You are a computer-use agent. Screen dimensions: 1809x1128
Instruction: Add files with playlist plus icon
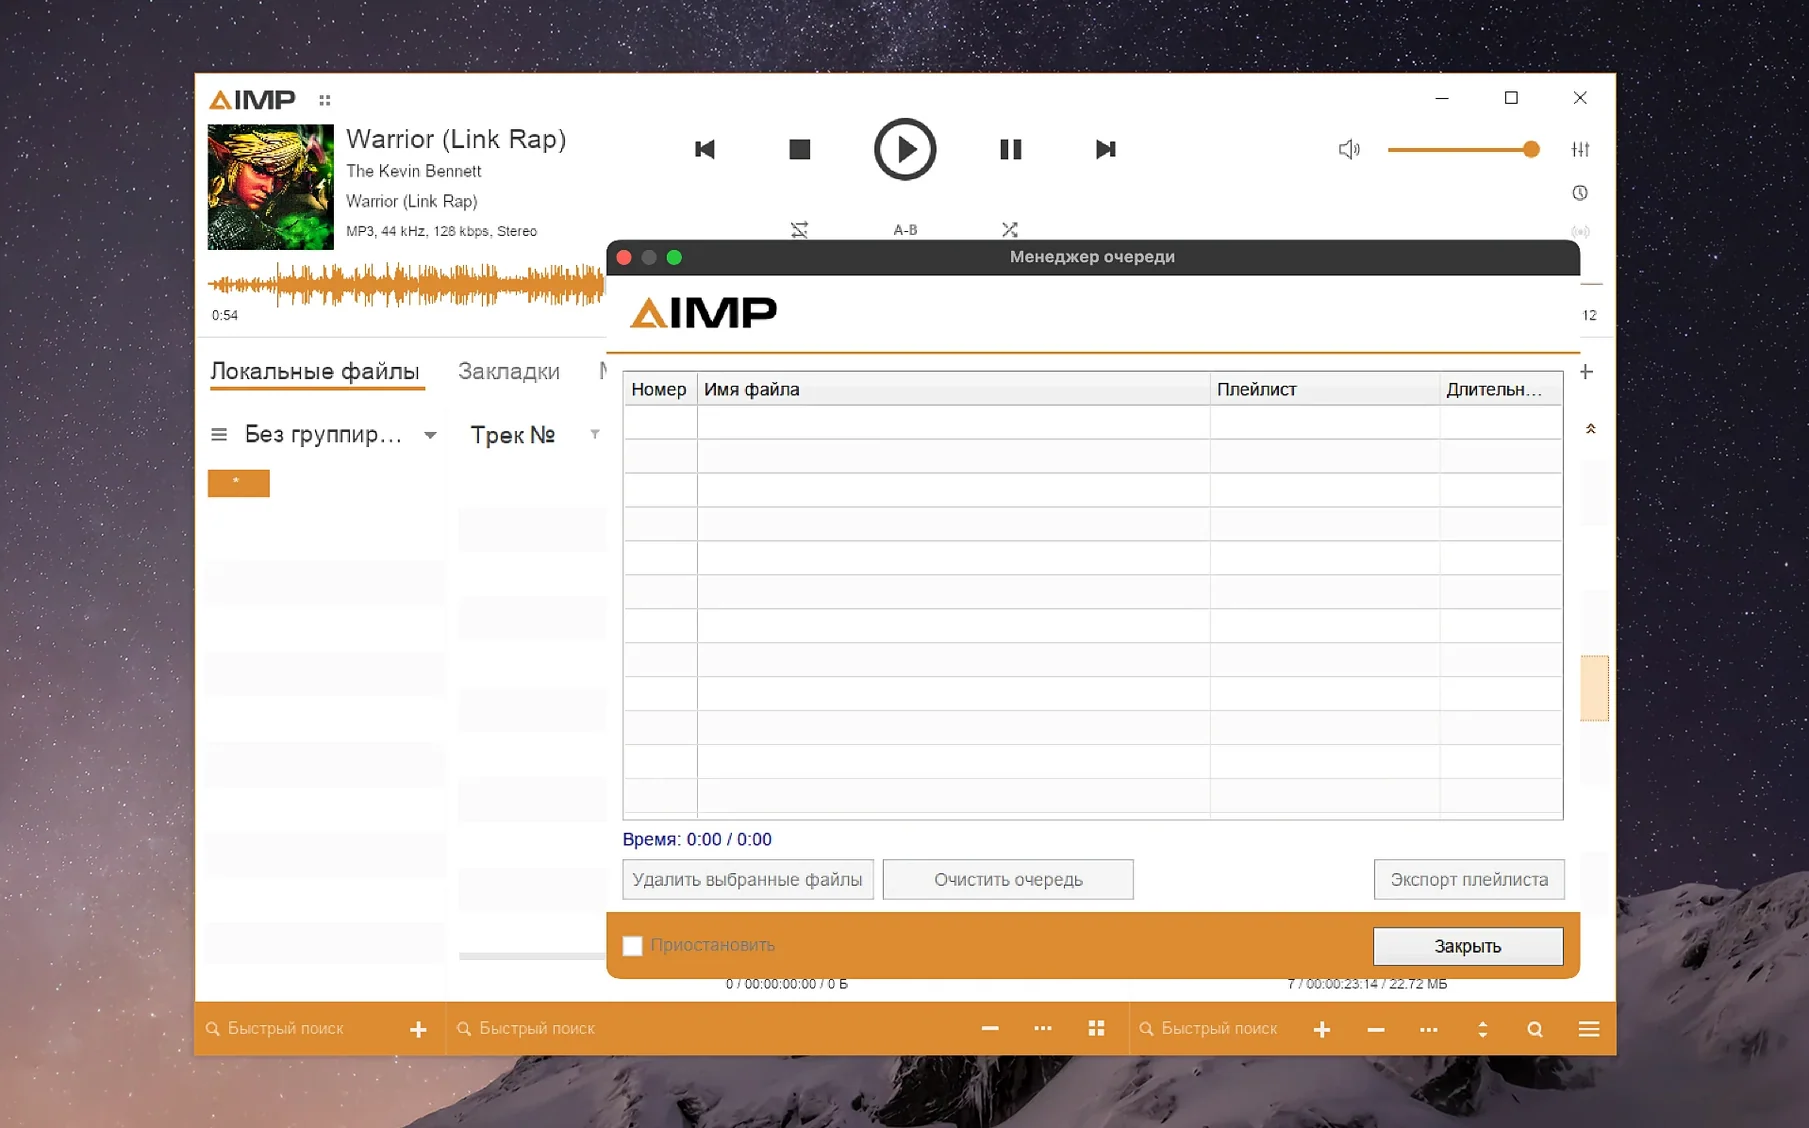[1322, 1029]
